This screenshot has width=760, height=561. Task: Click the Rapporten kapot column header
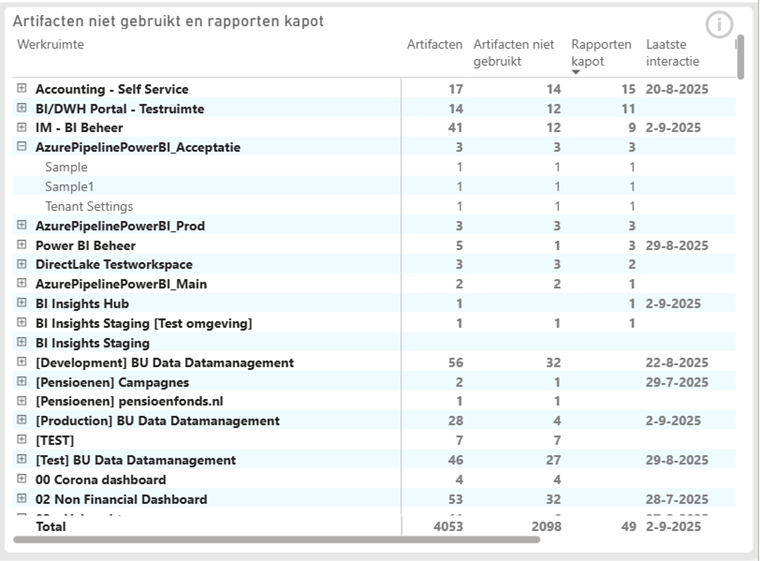[601, 52]
